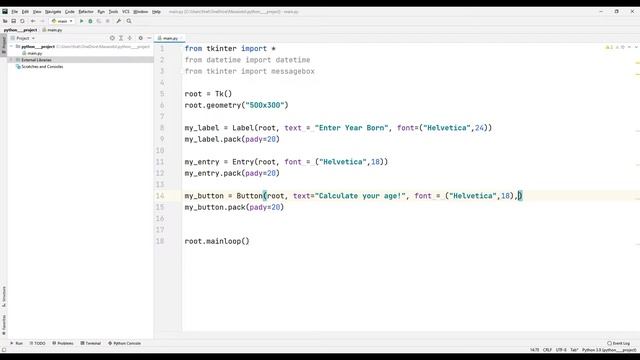This screenshot has width=640, height=360.
Task: Open the TODO tool window button
Action: coord(37,343)
